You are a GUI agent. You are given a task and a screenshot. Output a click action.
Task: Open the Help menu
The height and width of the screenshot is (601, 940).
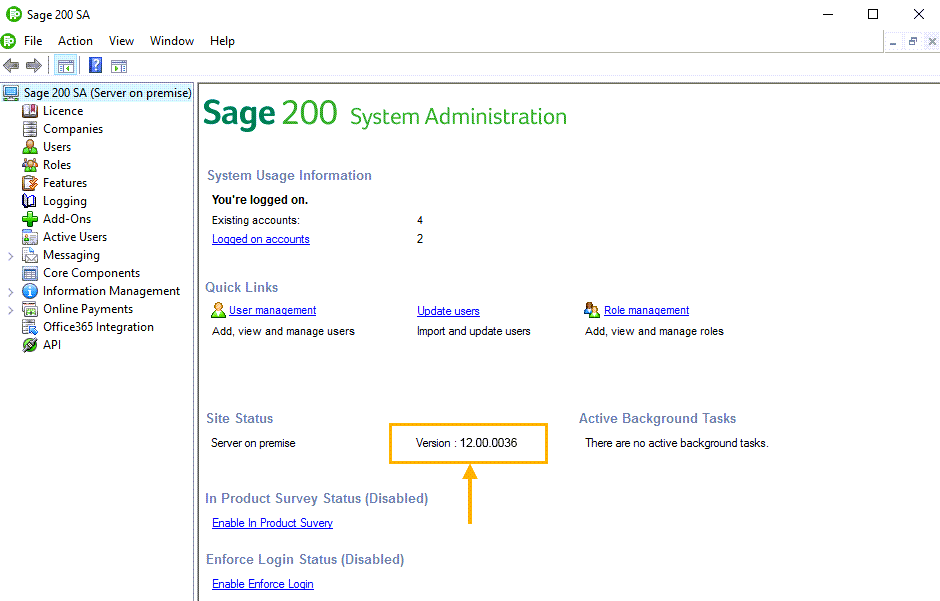pyautogui.click(x=222, y=41)
